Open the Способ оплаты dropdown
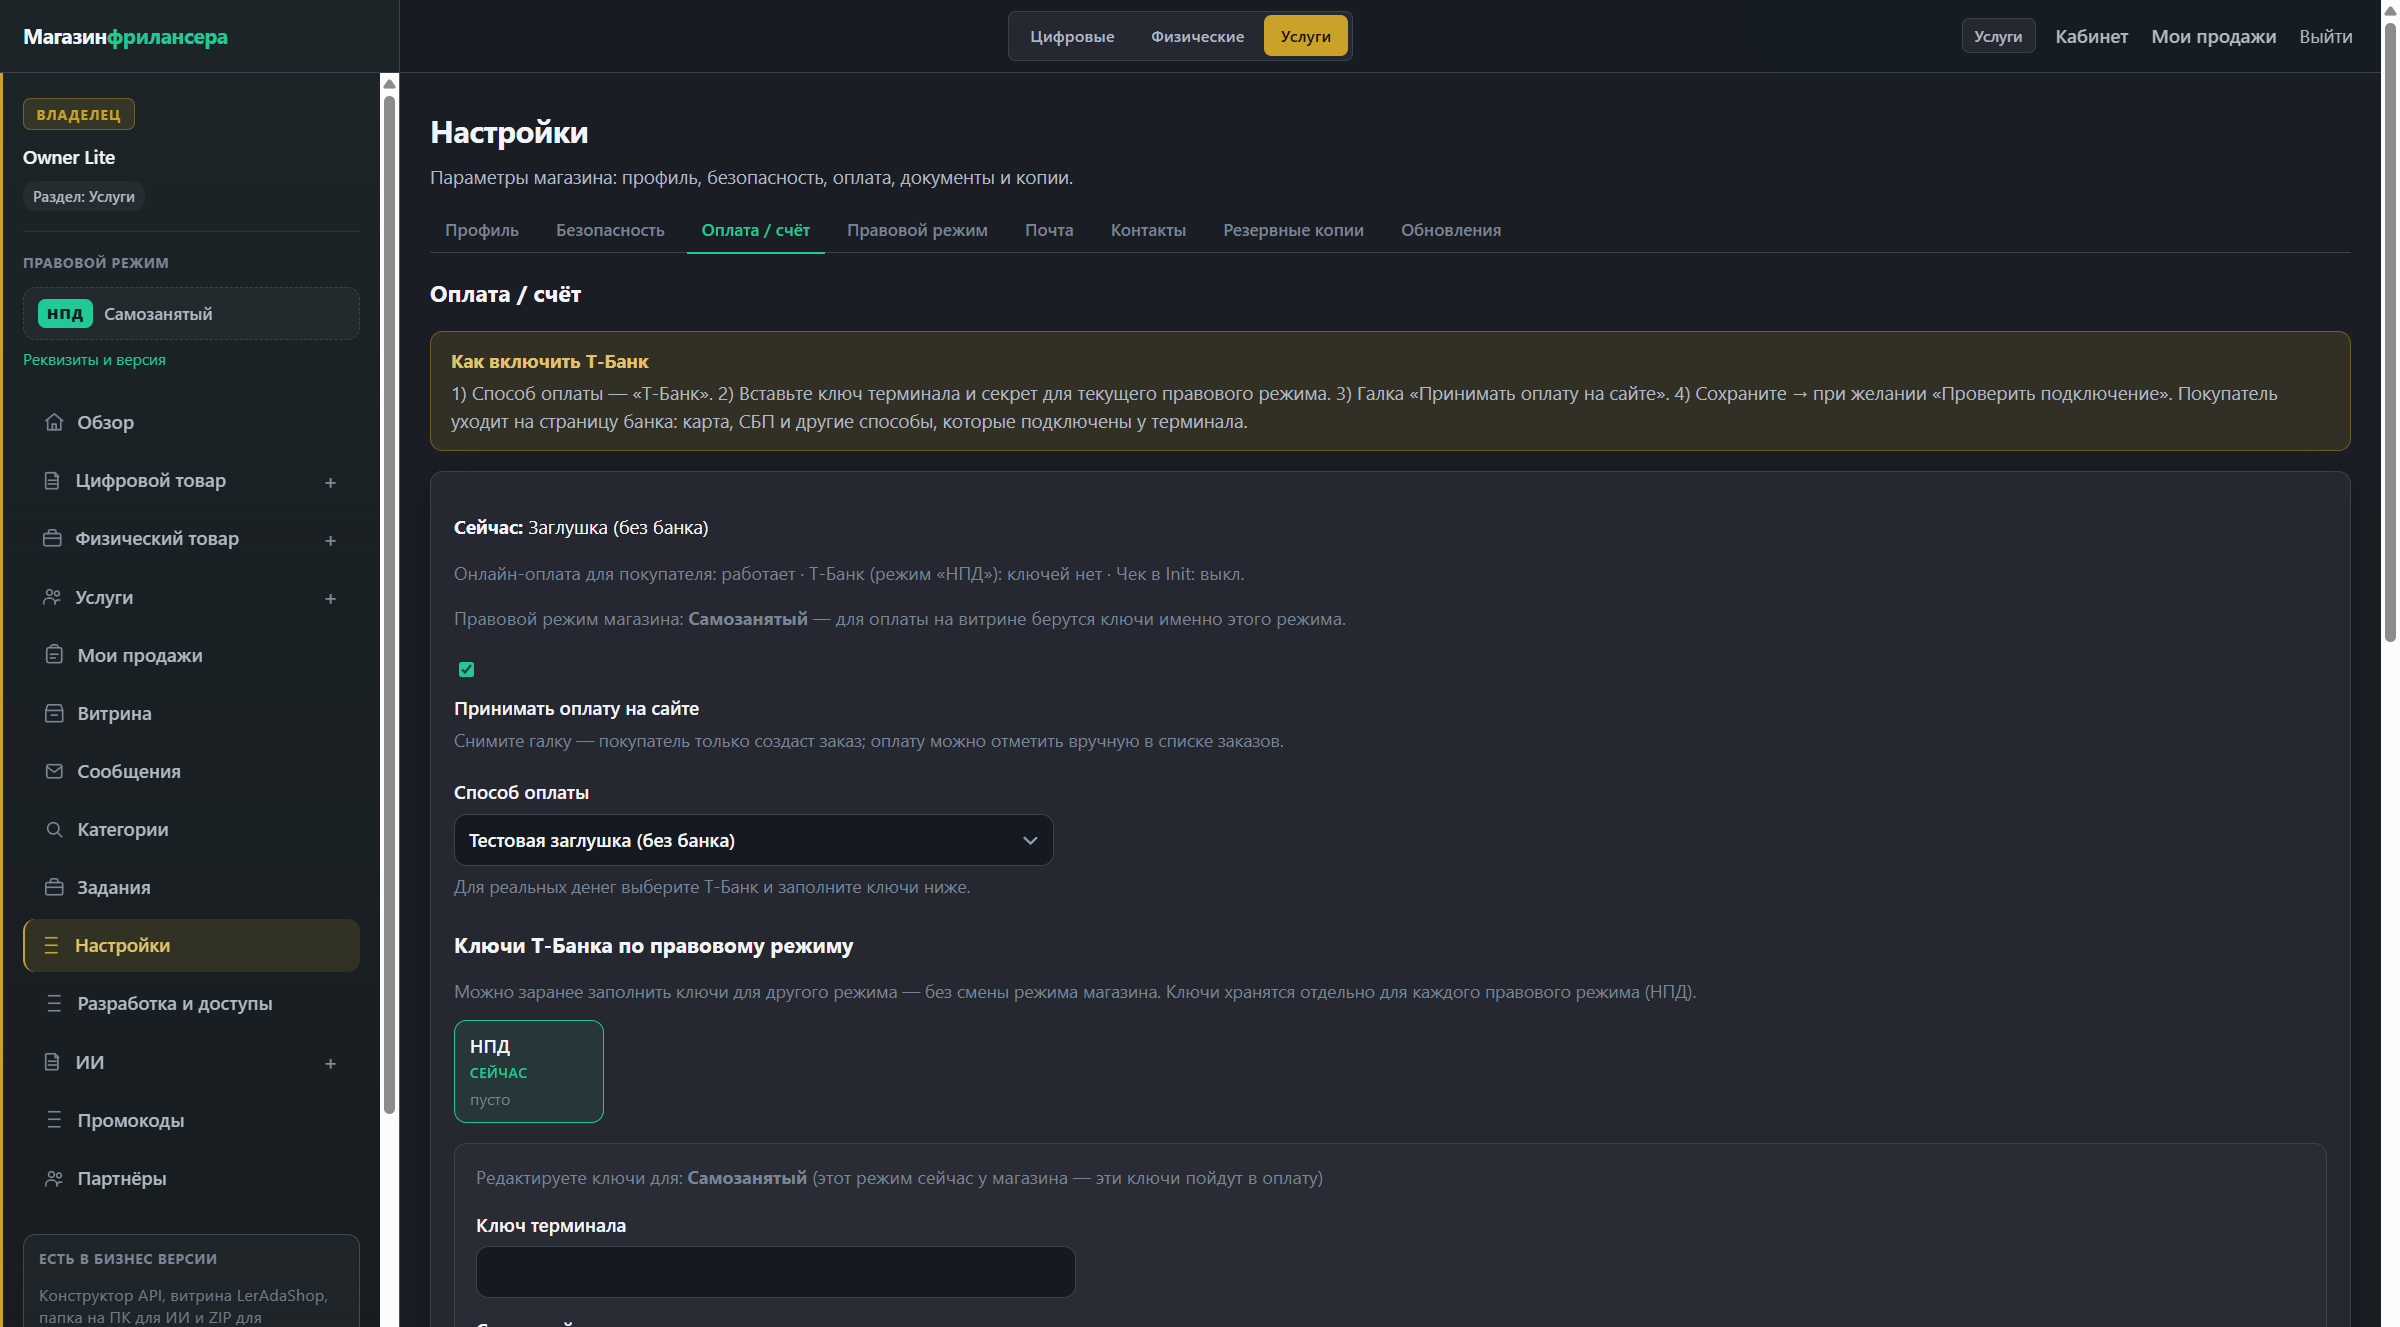 (753, 840)
